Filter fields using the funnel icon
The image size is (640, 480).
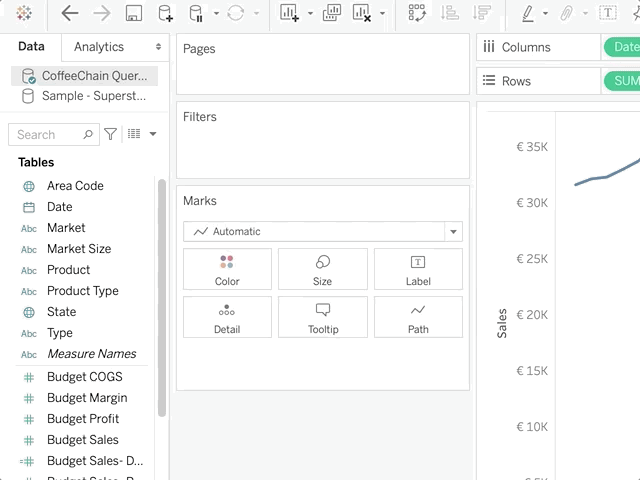pyautogui.click(x=111, y=134)
